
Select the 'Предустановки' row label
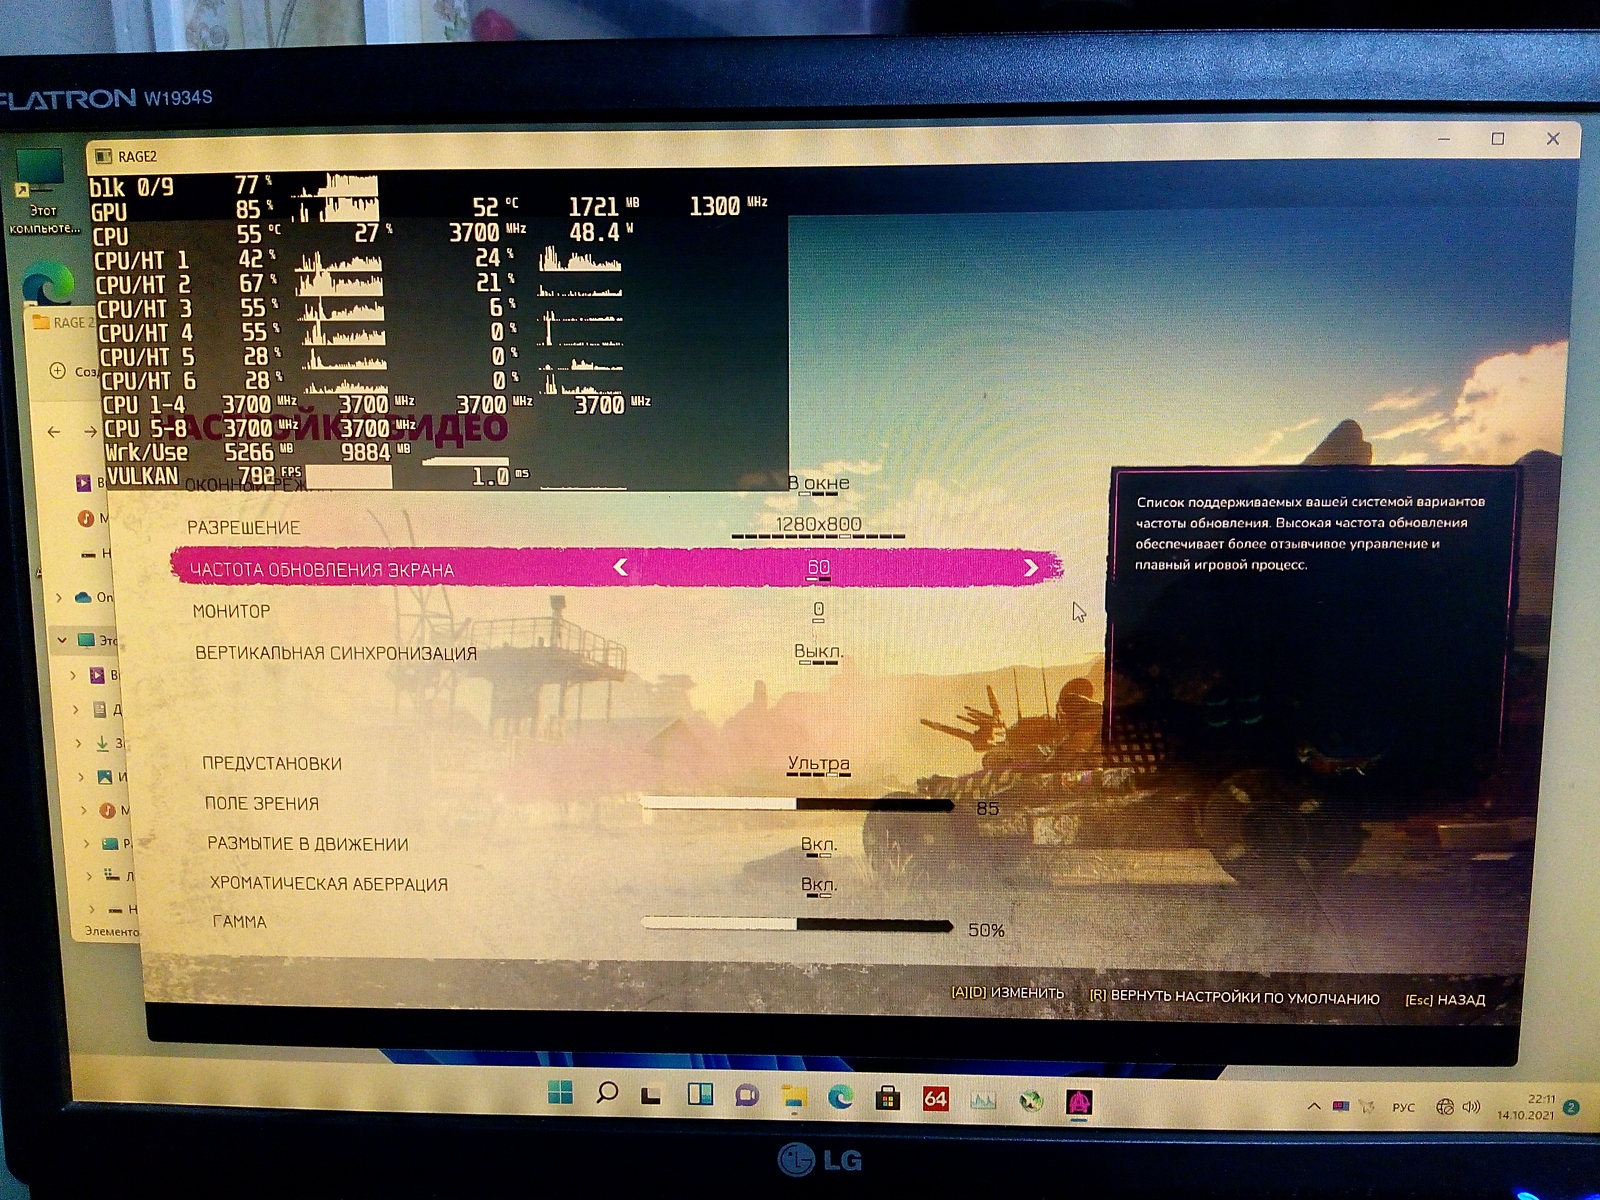click(272, 763)
